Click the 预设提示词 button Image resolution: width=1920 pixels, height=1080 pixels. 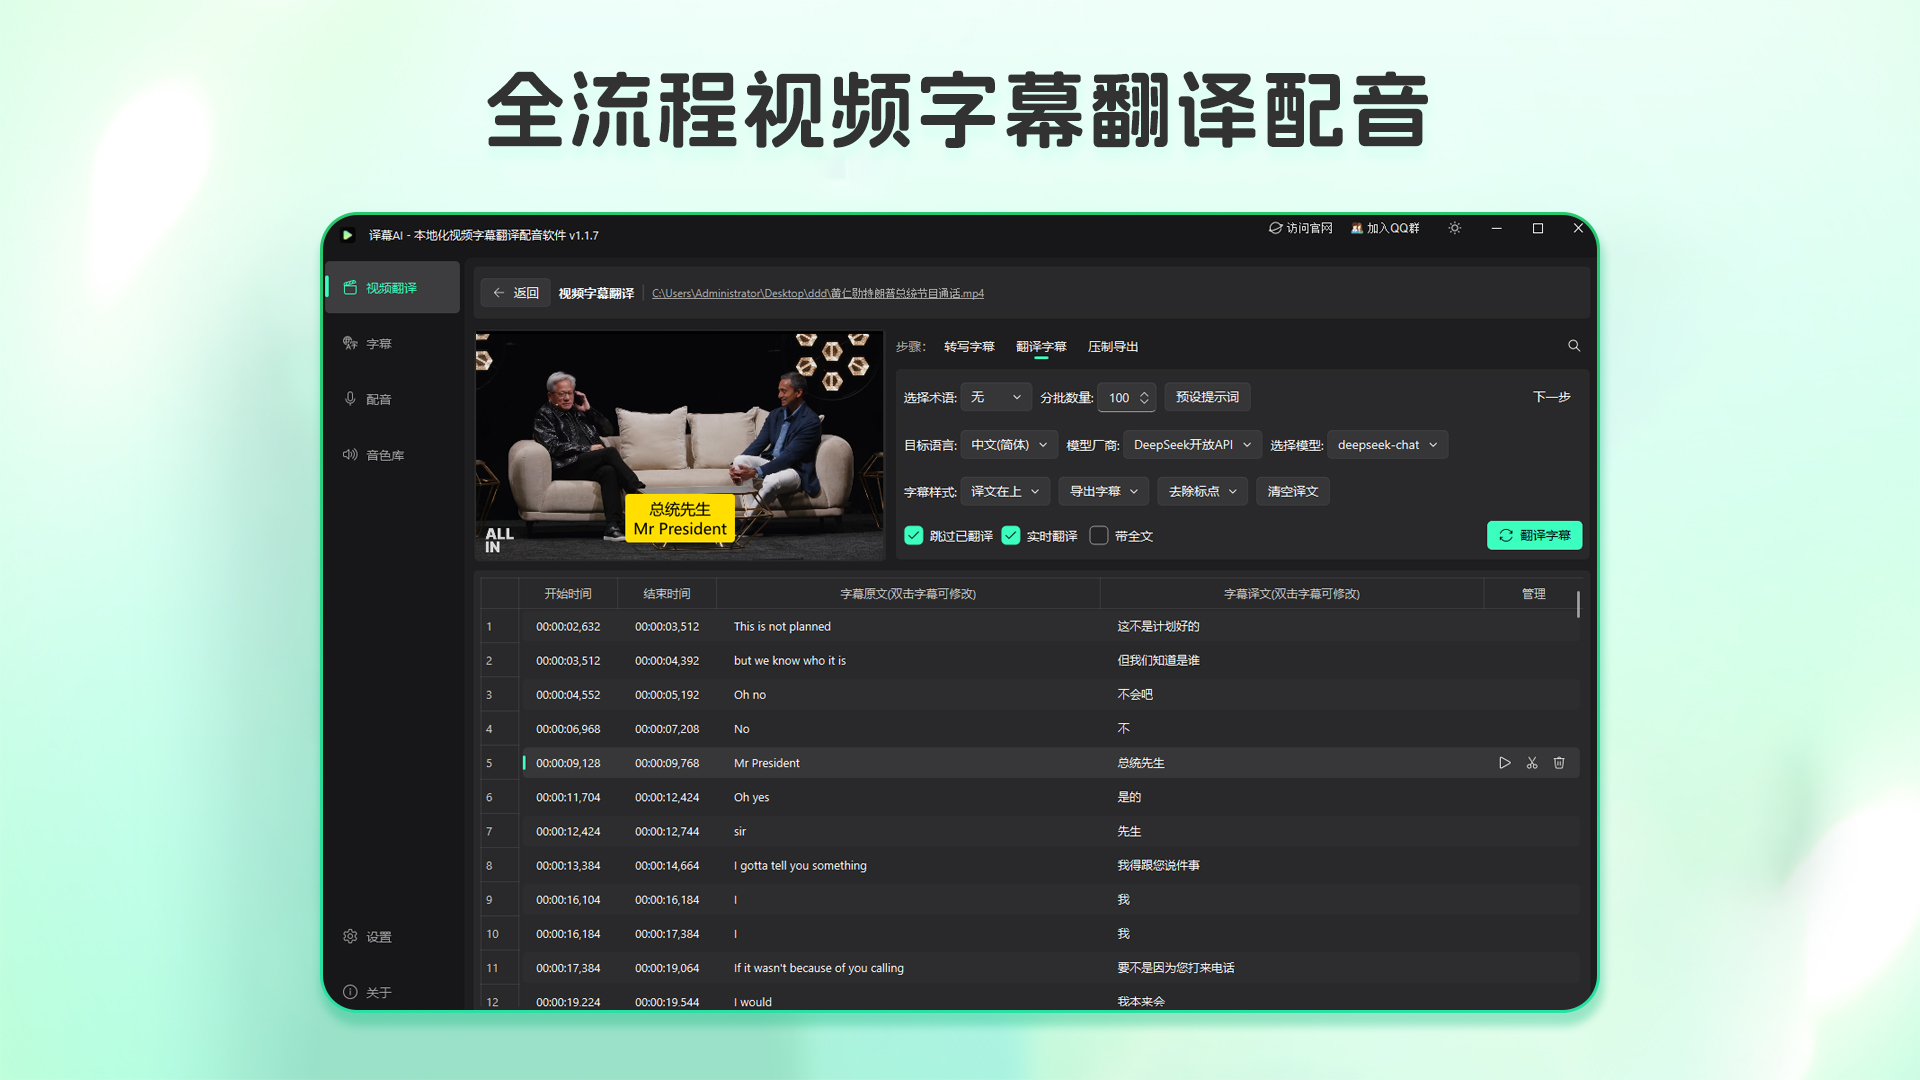(1207, 398)
